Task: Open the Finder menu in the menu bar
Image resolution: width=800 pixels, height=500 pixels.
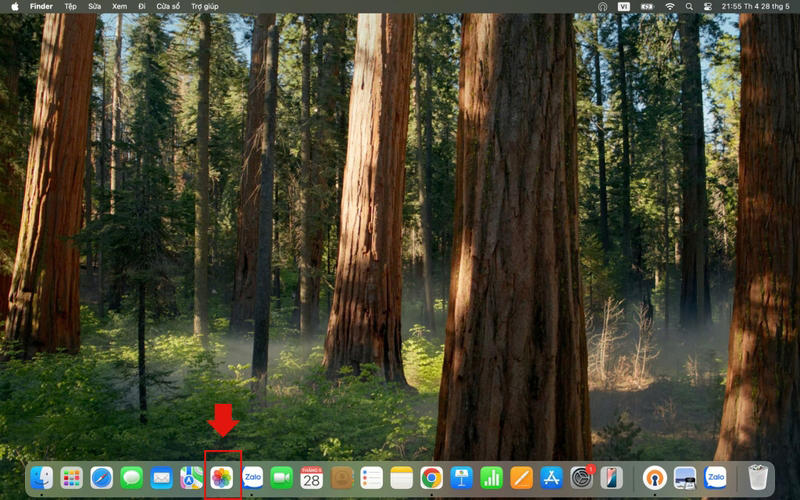Action: (x=41, y=7)
